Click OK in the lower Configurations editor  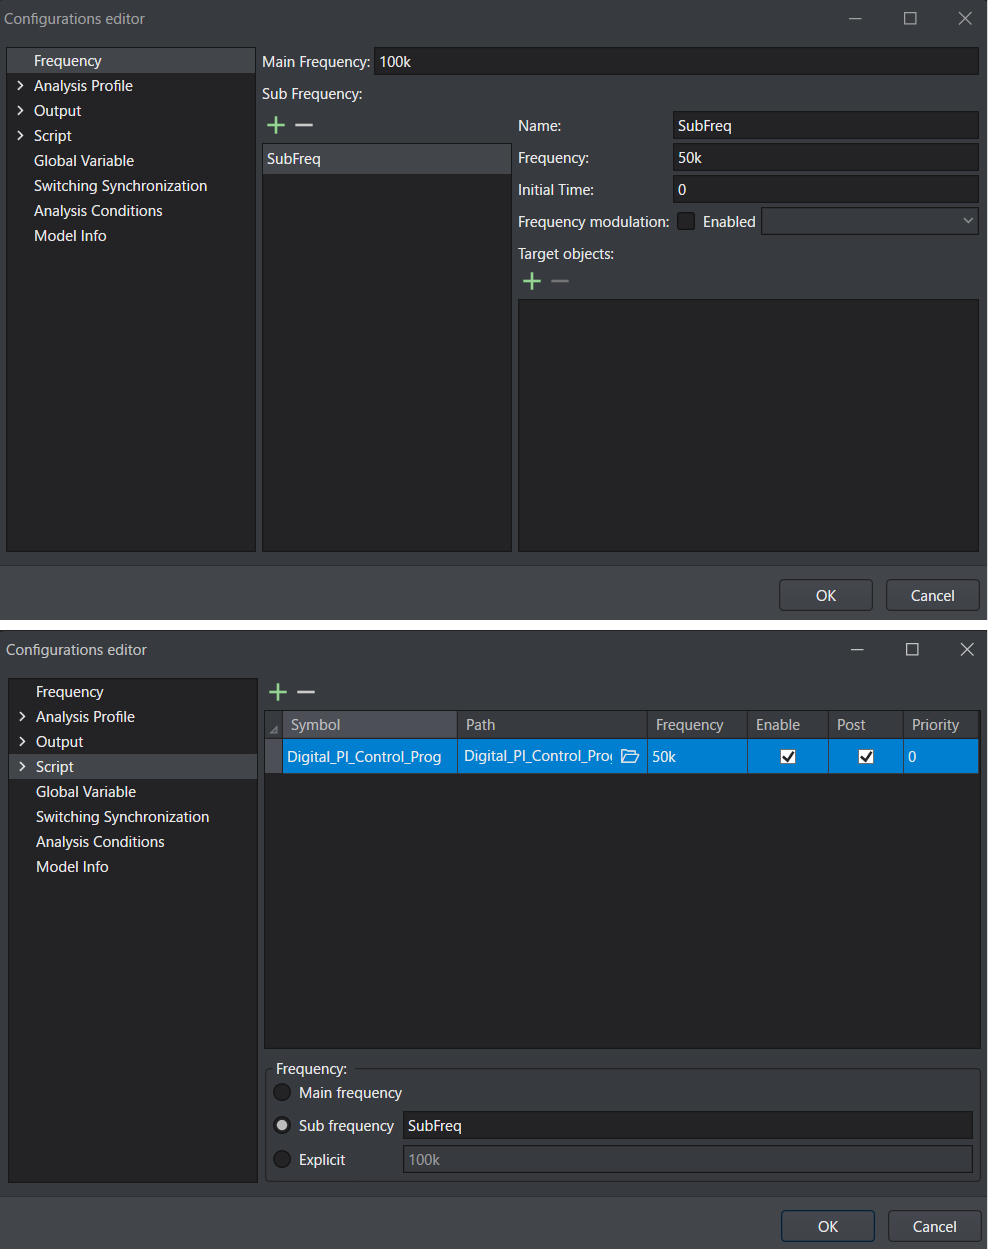click(828, 1226)
